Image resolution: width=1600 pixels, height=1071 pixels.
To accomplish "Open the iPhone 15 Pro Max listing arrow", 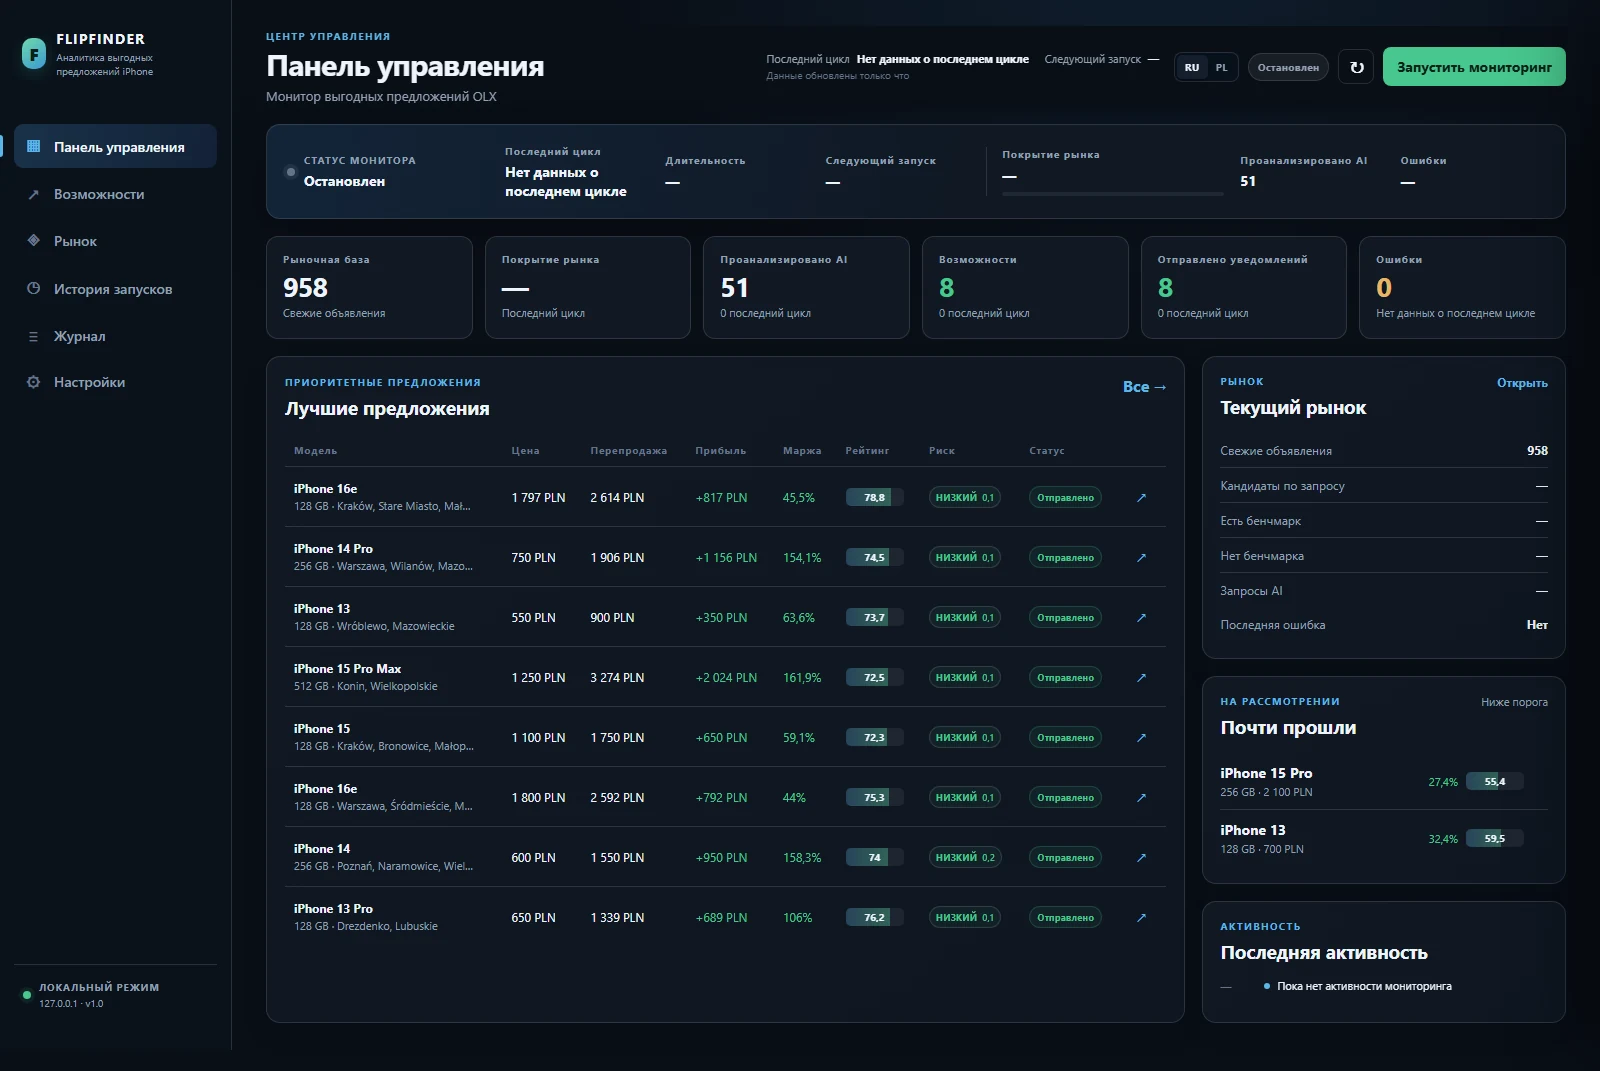I will pyautogui.click(x=1141, y=677).
